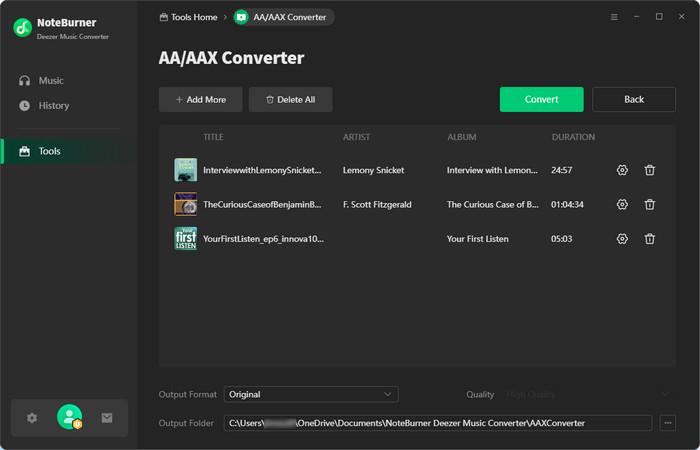
Task: Navigate to Tools Home breadcrumb
Action: [x=188, y=17]
